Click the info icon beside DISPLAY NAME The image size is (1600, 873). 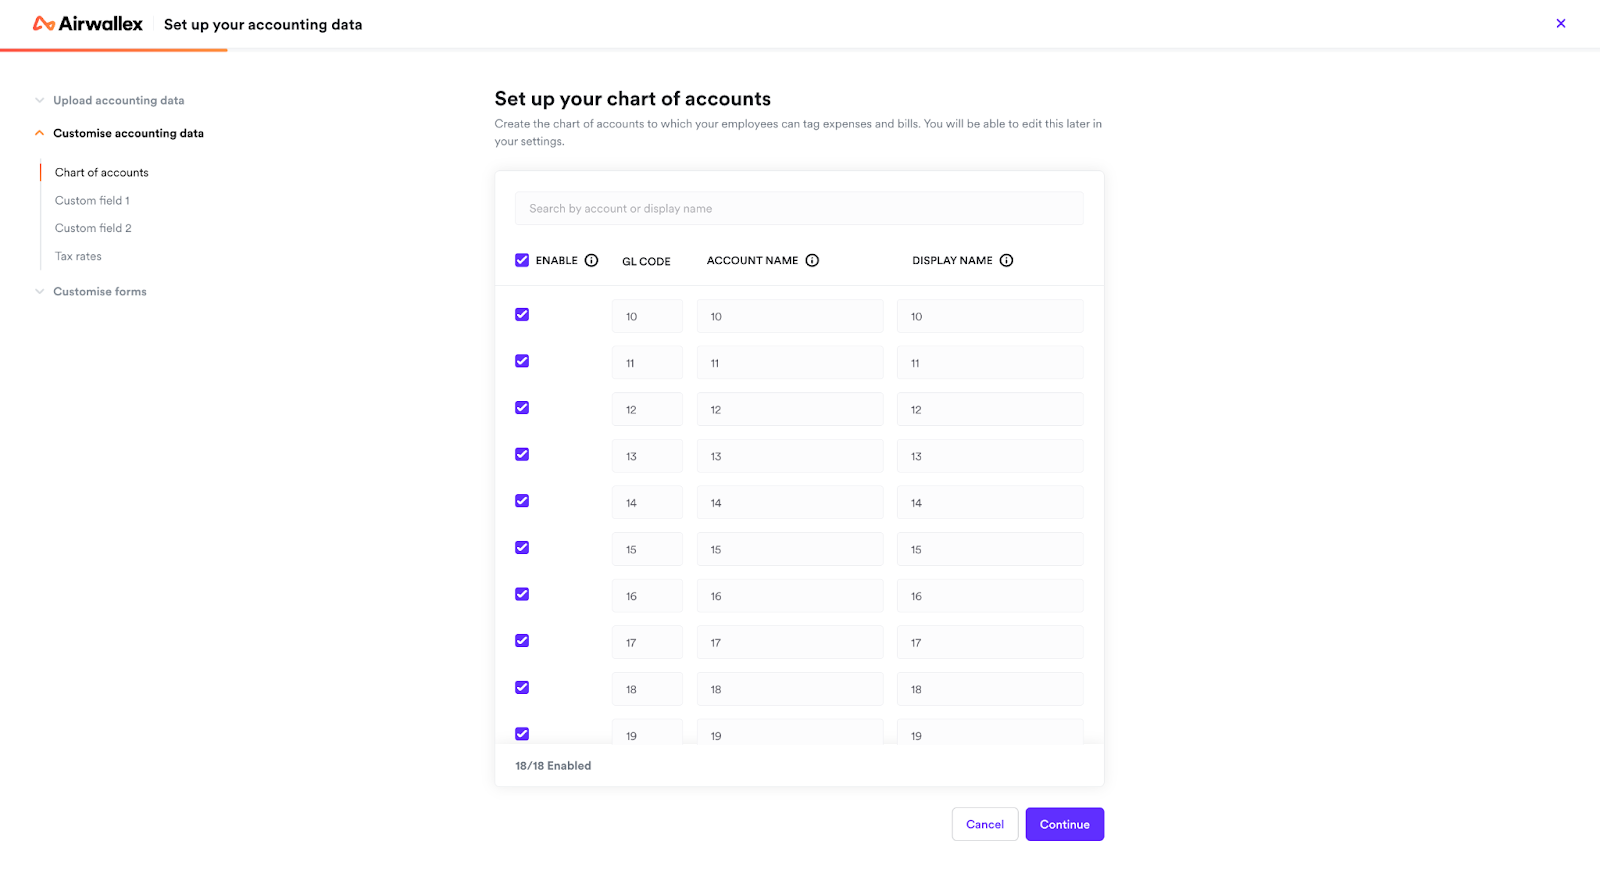[x=1006, y=260]
